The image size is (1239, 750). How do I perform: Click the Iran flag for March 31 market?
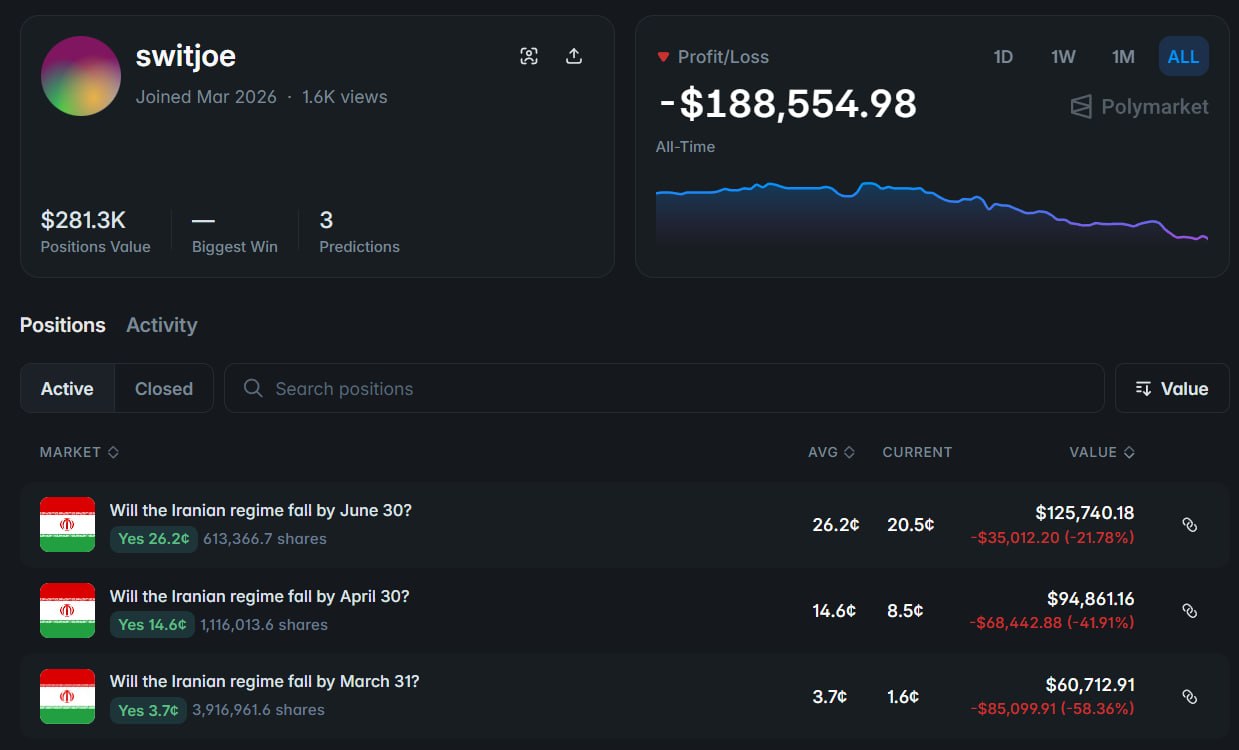tap(67, 696)
